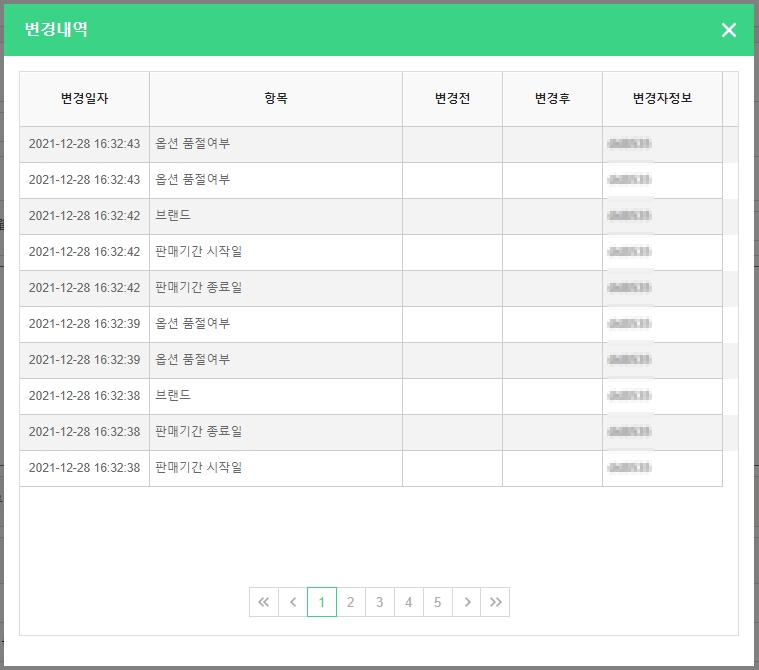Jump to the first page of results

(x=264, y=602)
